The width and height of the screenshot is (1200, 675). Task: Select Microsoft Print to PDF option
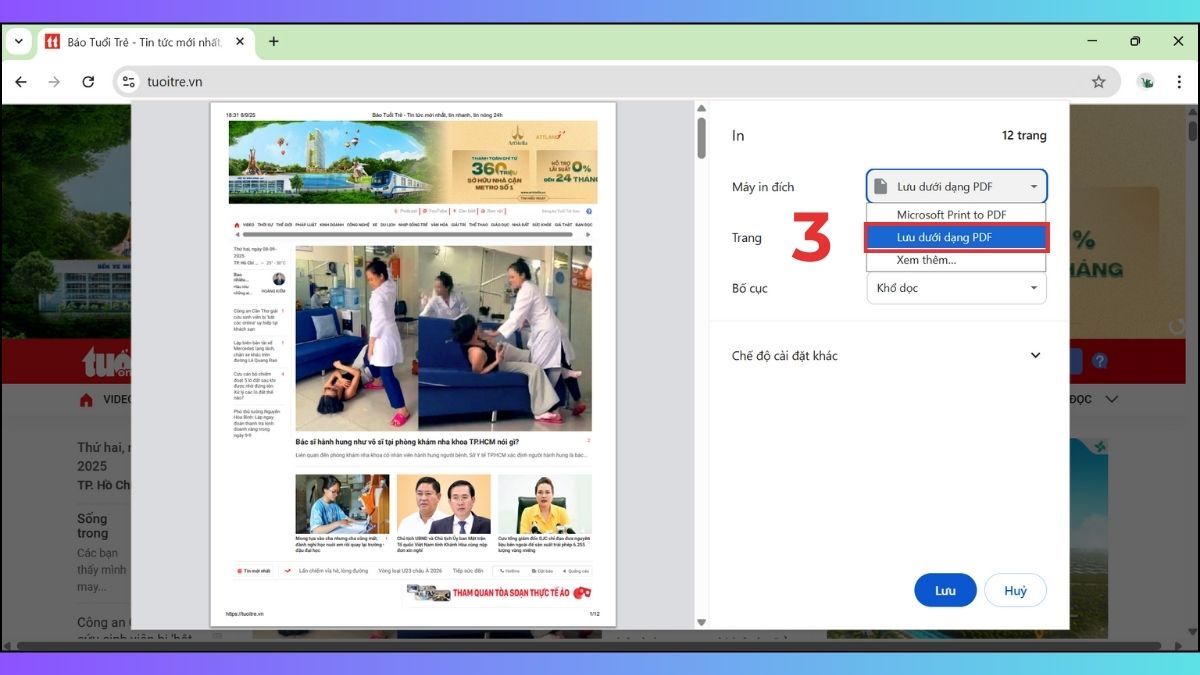(955, 214)
